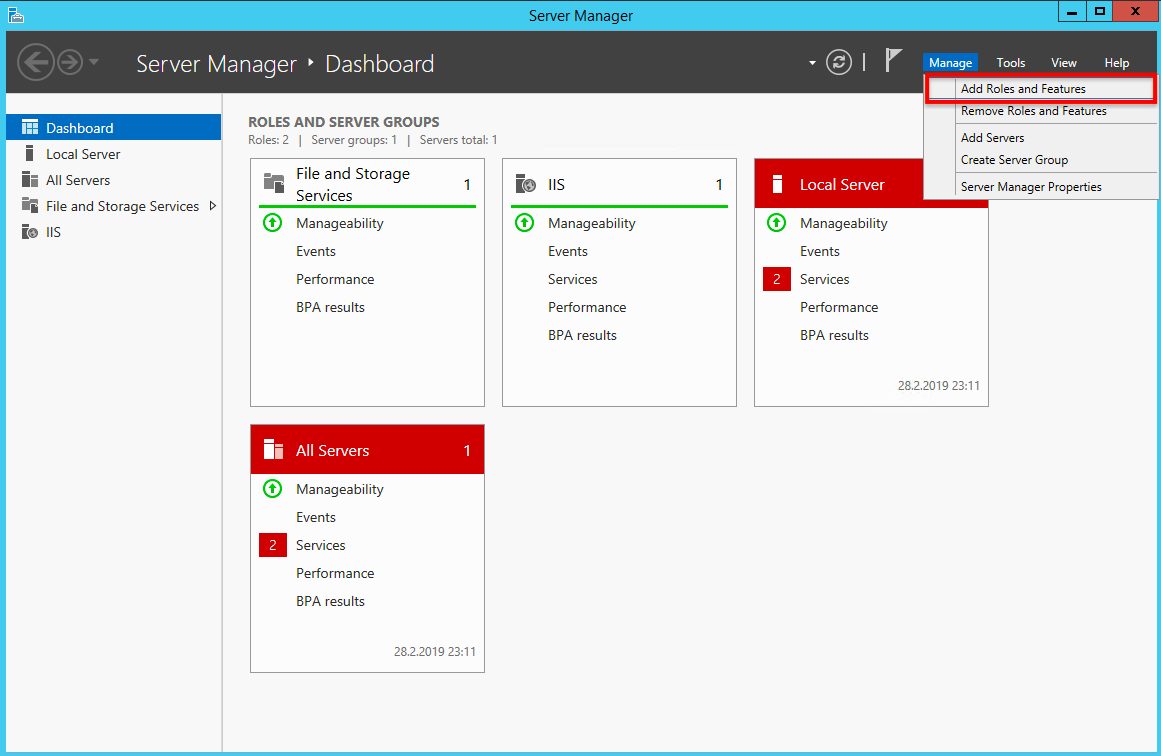1161x756 pixels.
Task: Click the All Servers tile header icon
Action: (x=273, y=449)
